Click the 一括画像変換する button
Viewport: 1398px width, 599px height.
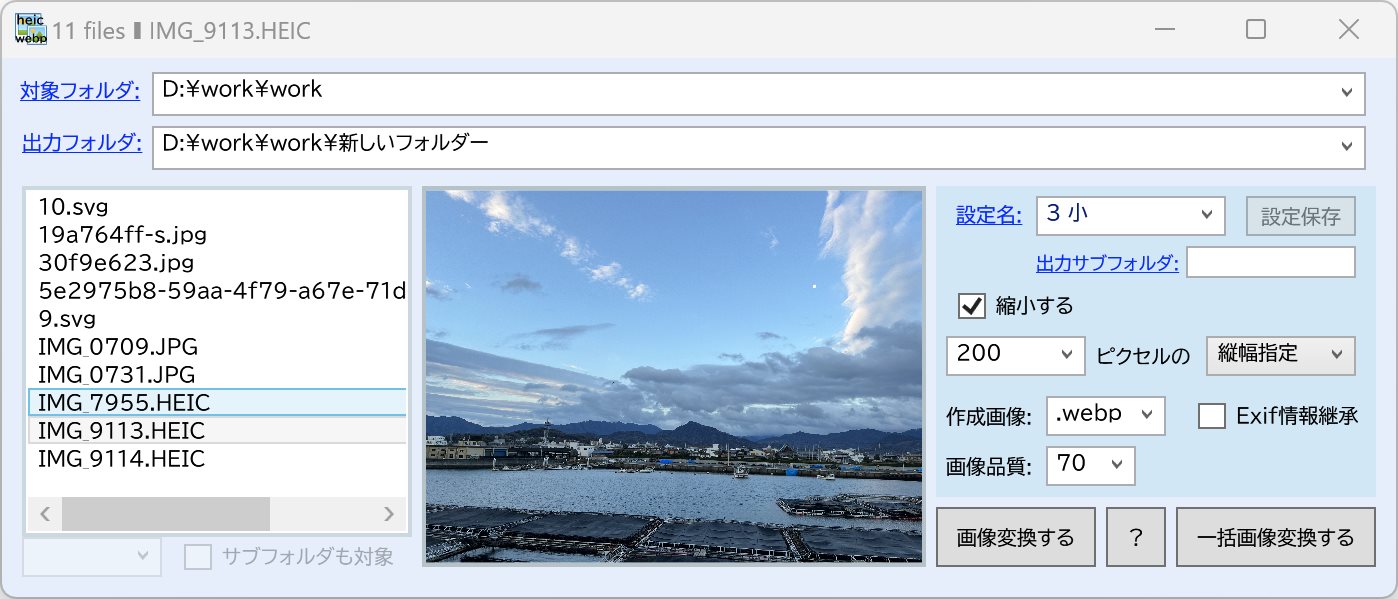[1275, 538]
